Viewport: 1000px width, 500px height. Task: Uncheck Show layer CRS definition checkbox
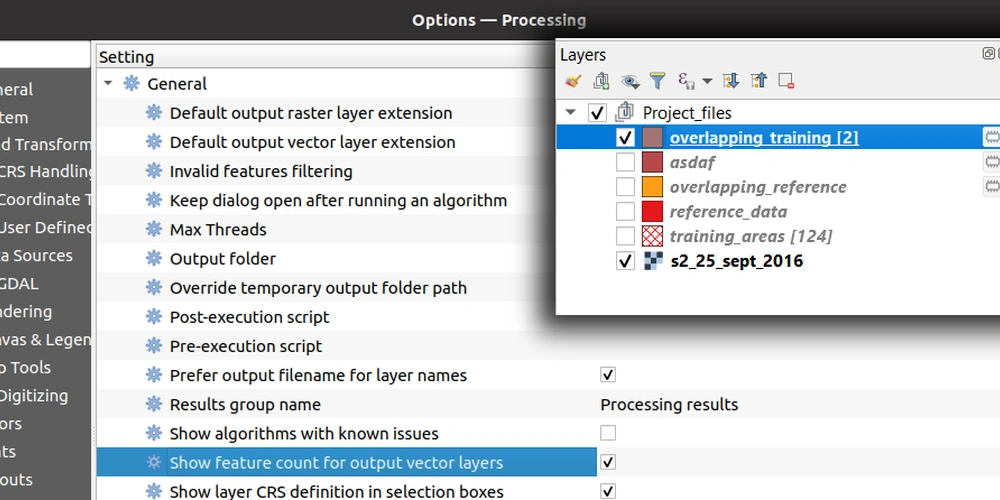click(x=608, y=492)
